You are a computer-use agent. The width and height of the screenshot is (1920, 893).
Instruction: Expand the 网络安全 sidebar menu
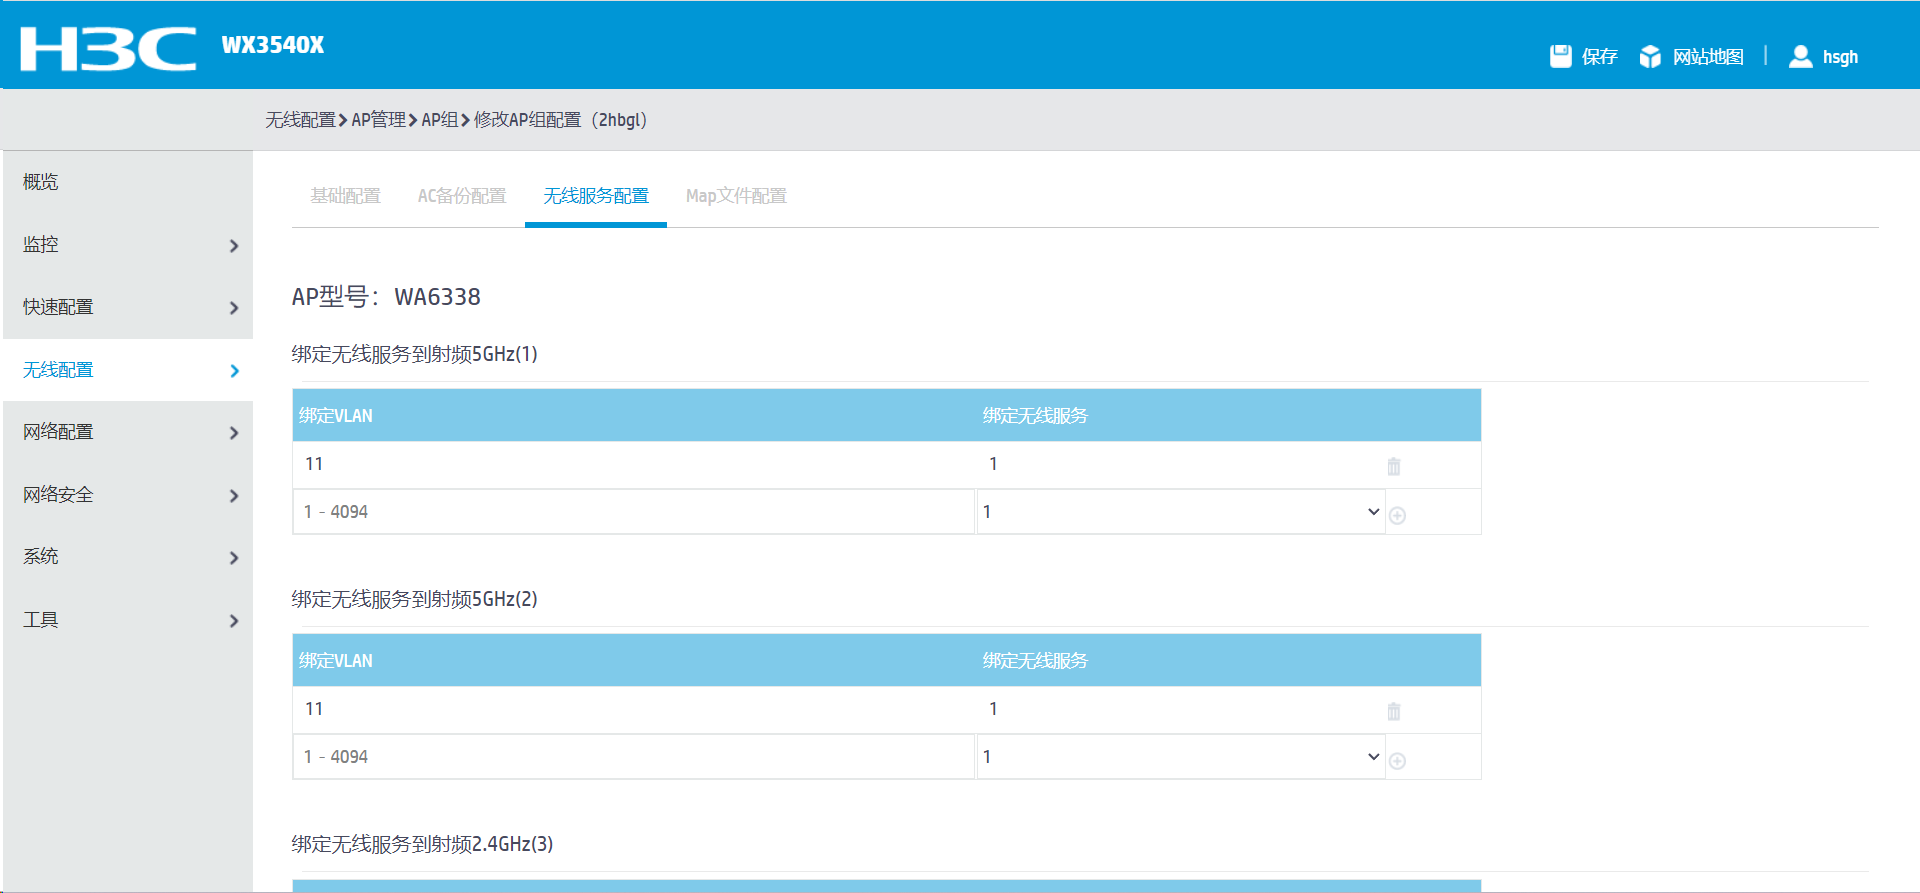point(128,495)
